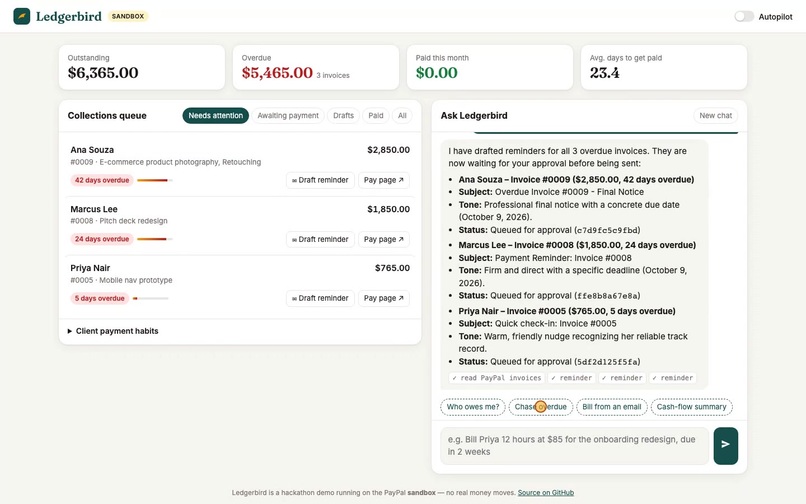Open Pay page for Marcus Lee
Screen dimensions: 806x504
tap(383, 239)
